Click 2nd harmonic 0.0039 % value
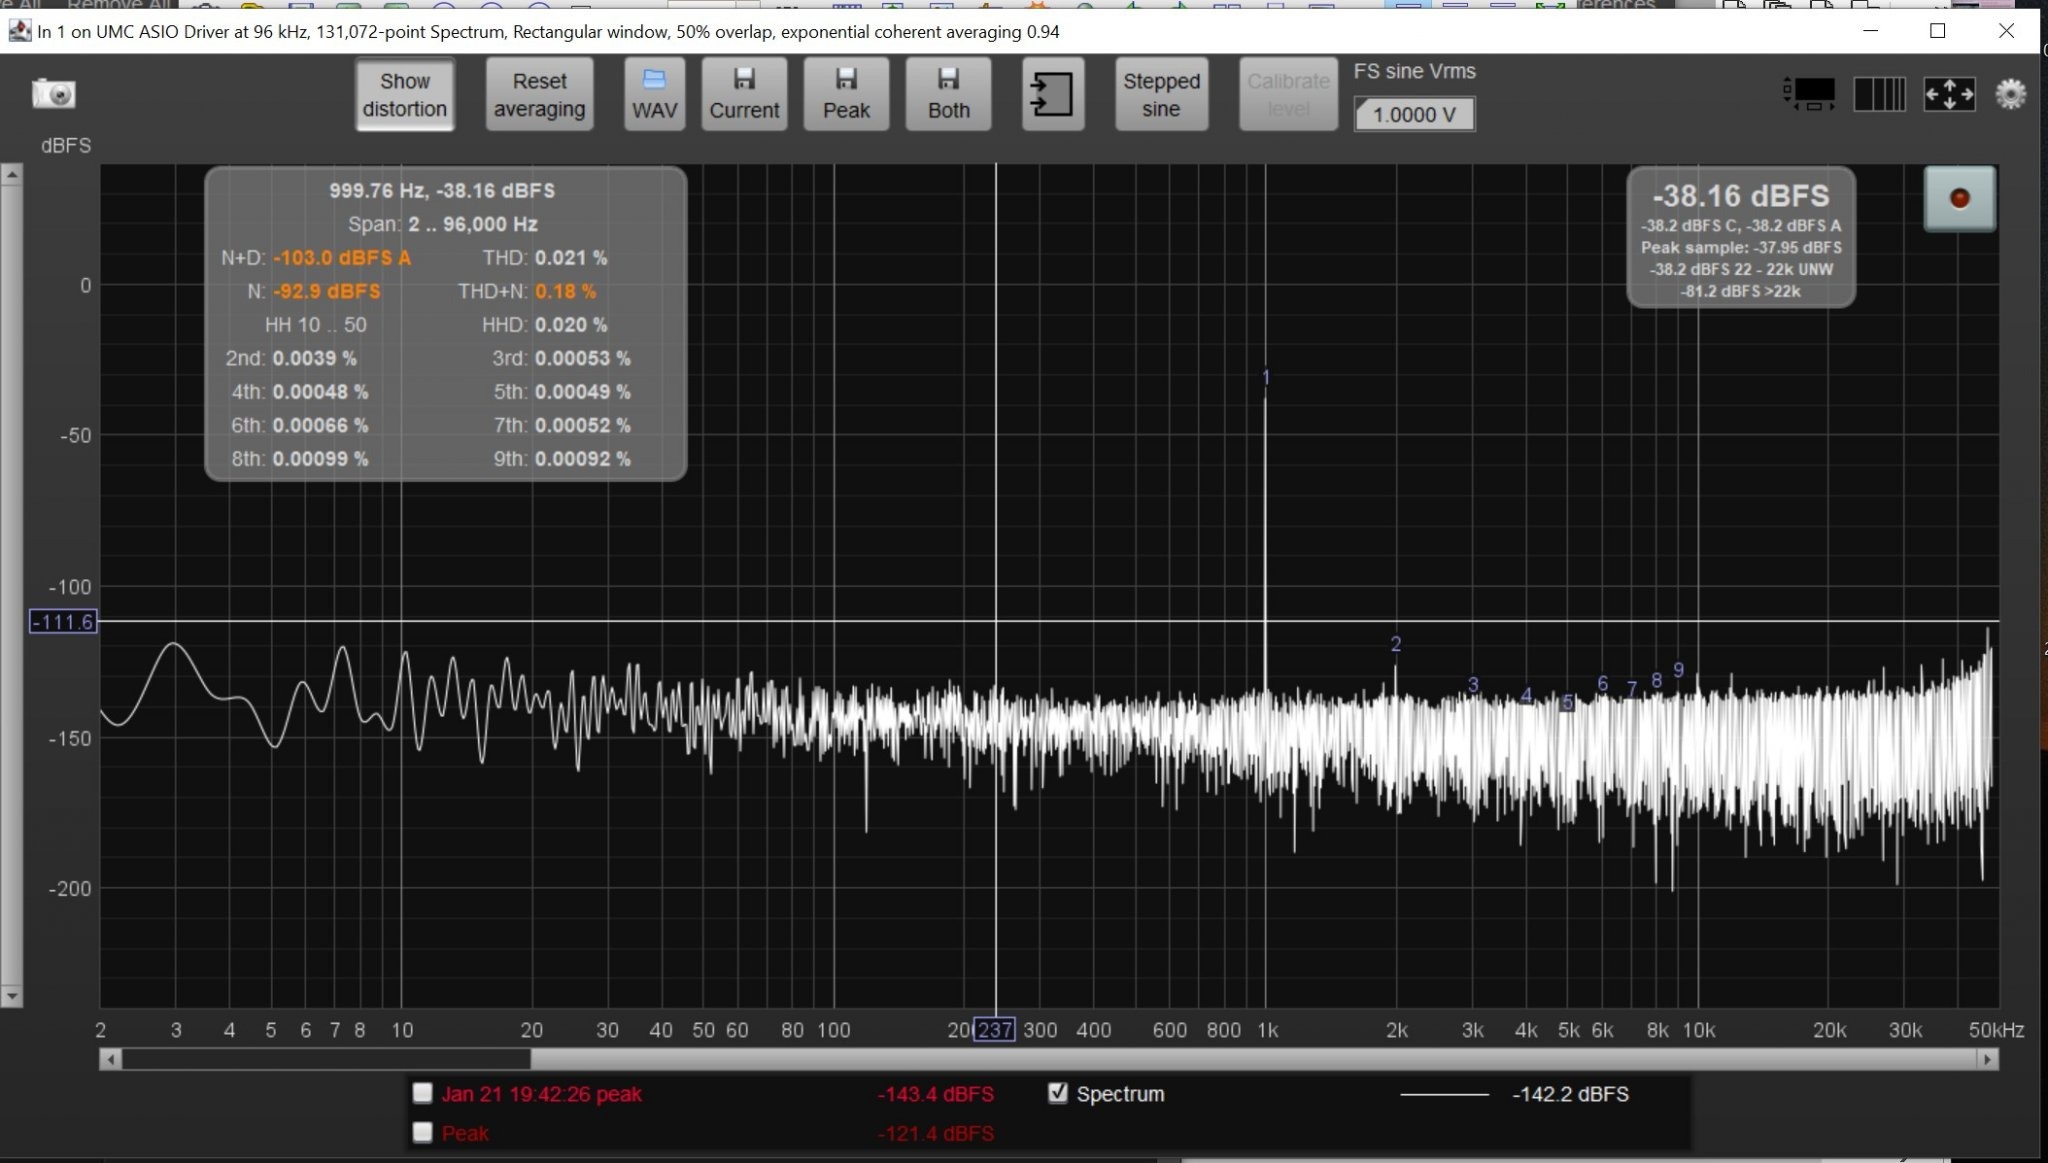Screen dimensions: 2048x1163 point(315,358)
